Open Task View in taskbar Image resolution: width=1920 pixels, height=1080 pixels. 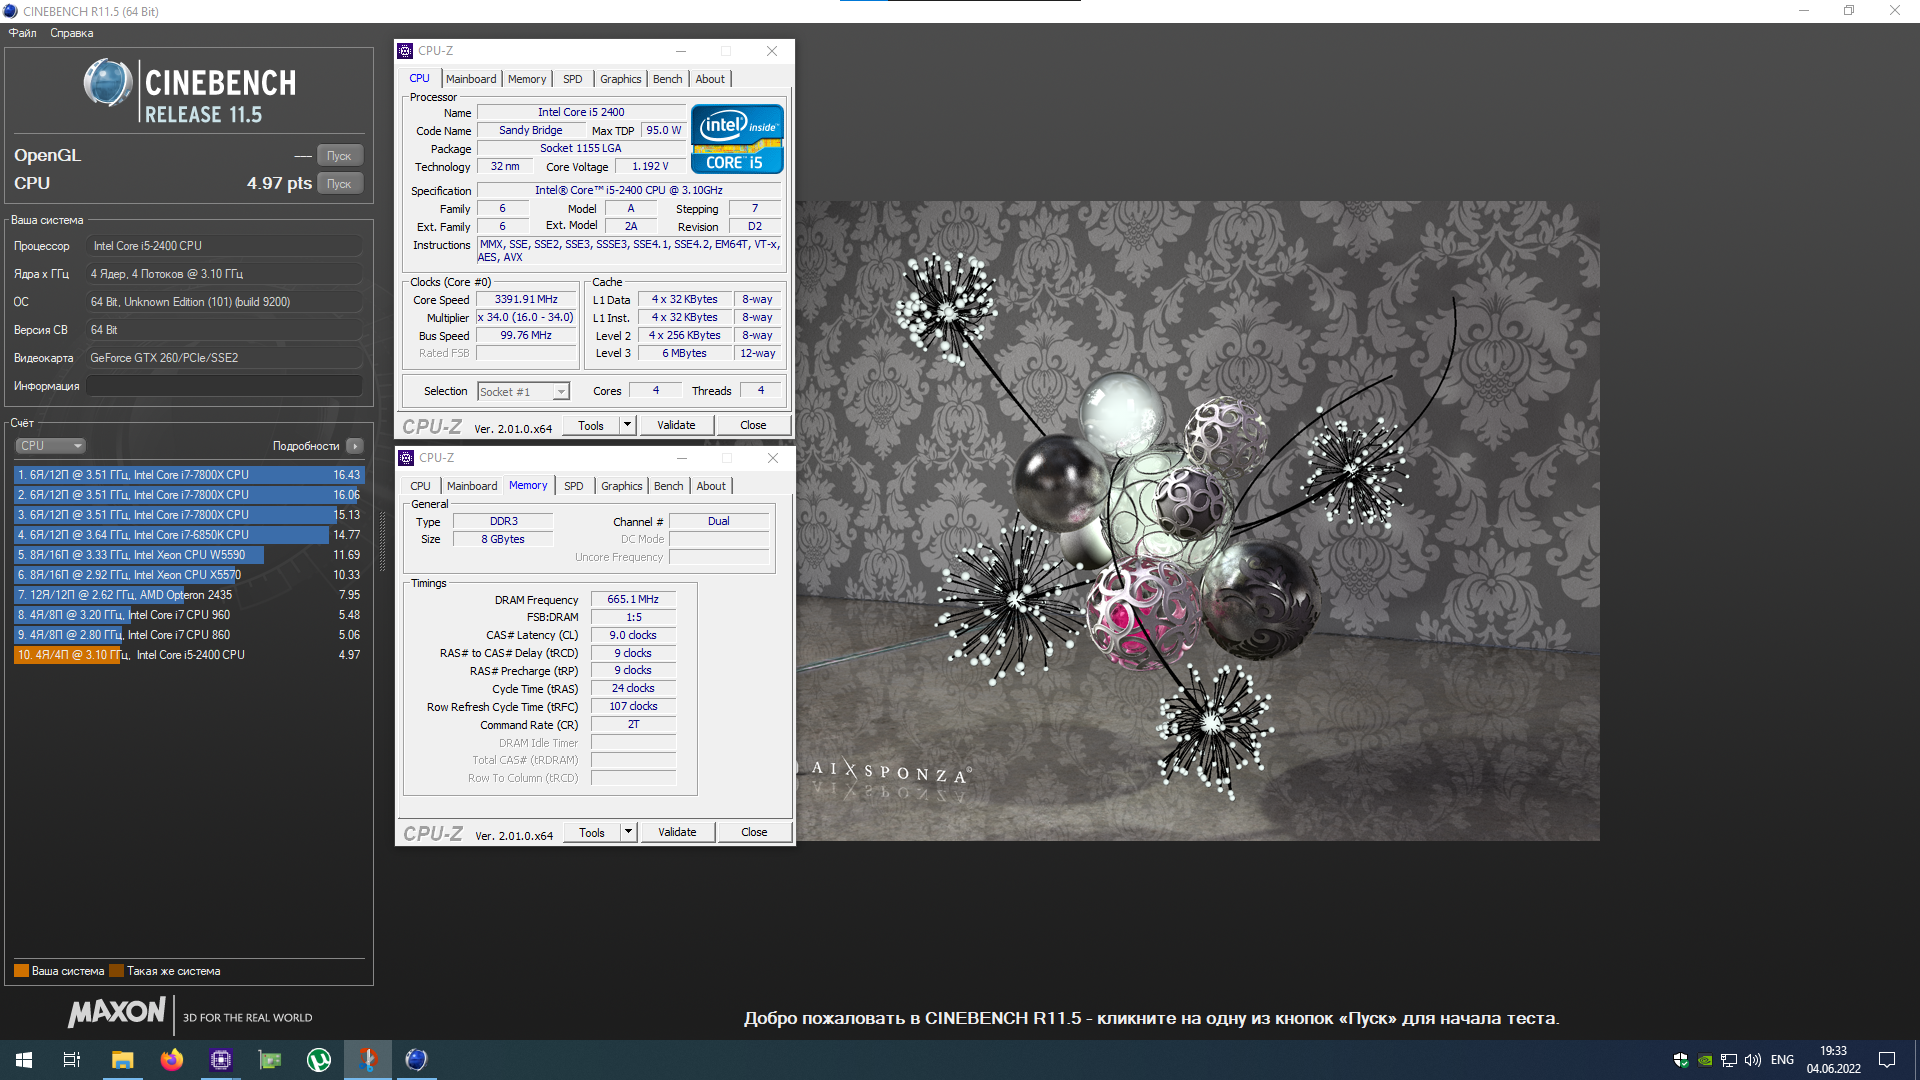72,1060
